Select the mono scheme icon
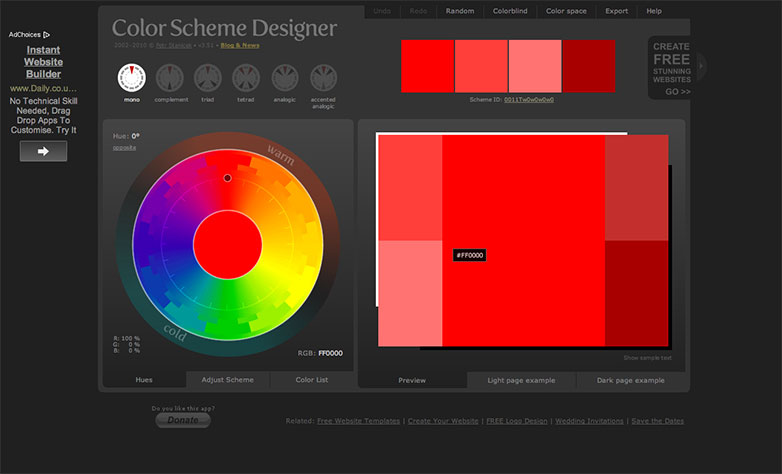Viewport: 782px width, 474px height. (131, 78)
